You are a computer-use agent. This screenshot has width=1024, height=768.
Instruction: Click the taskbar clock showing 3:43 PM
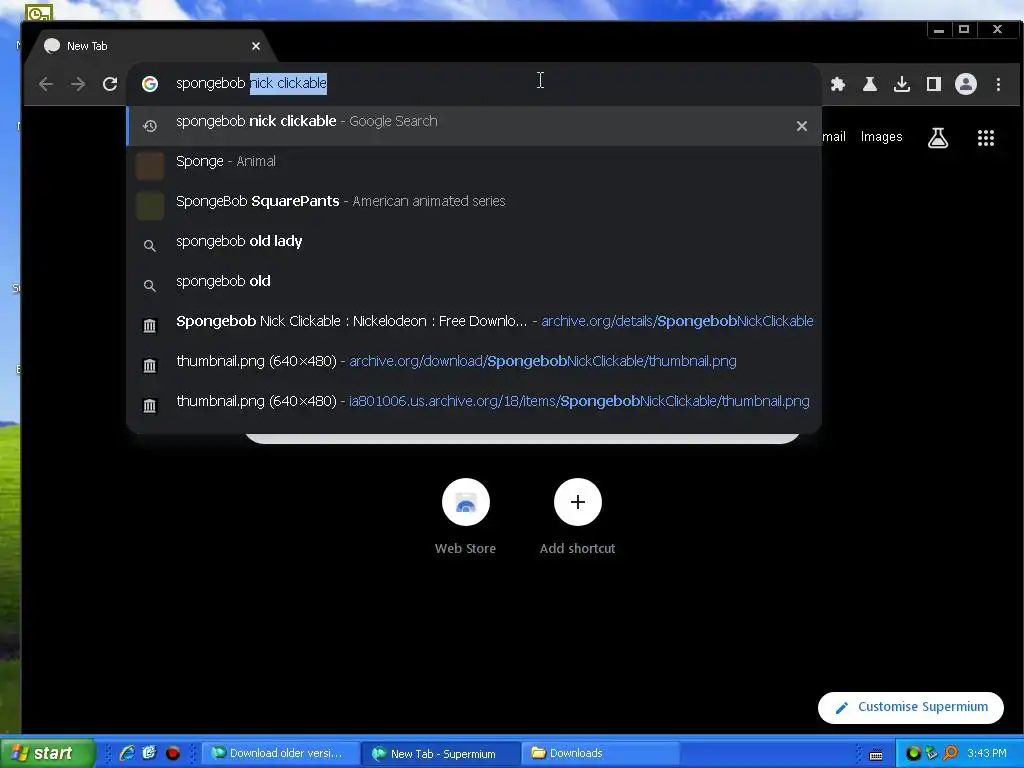987,753
